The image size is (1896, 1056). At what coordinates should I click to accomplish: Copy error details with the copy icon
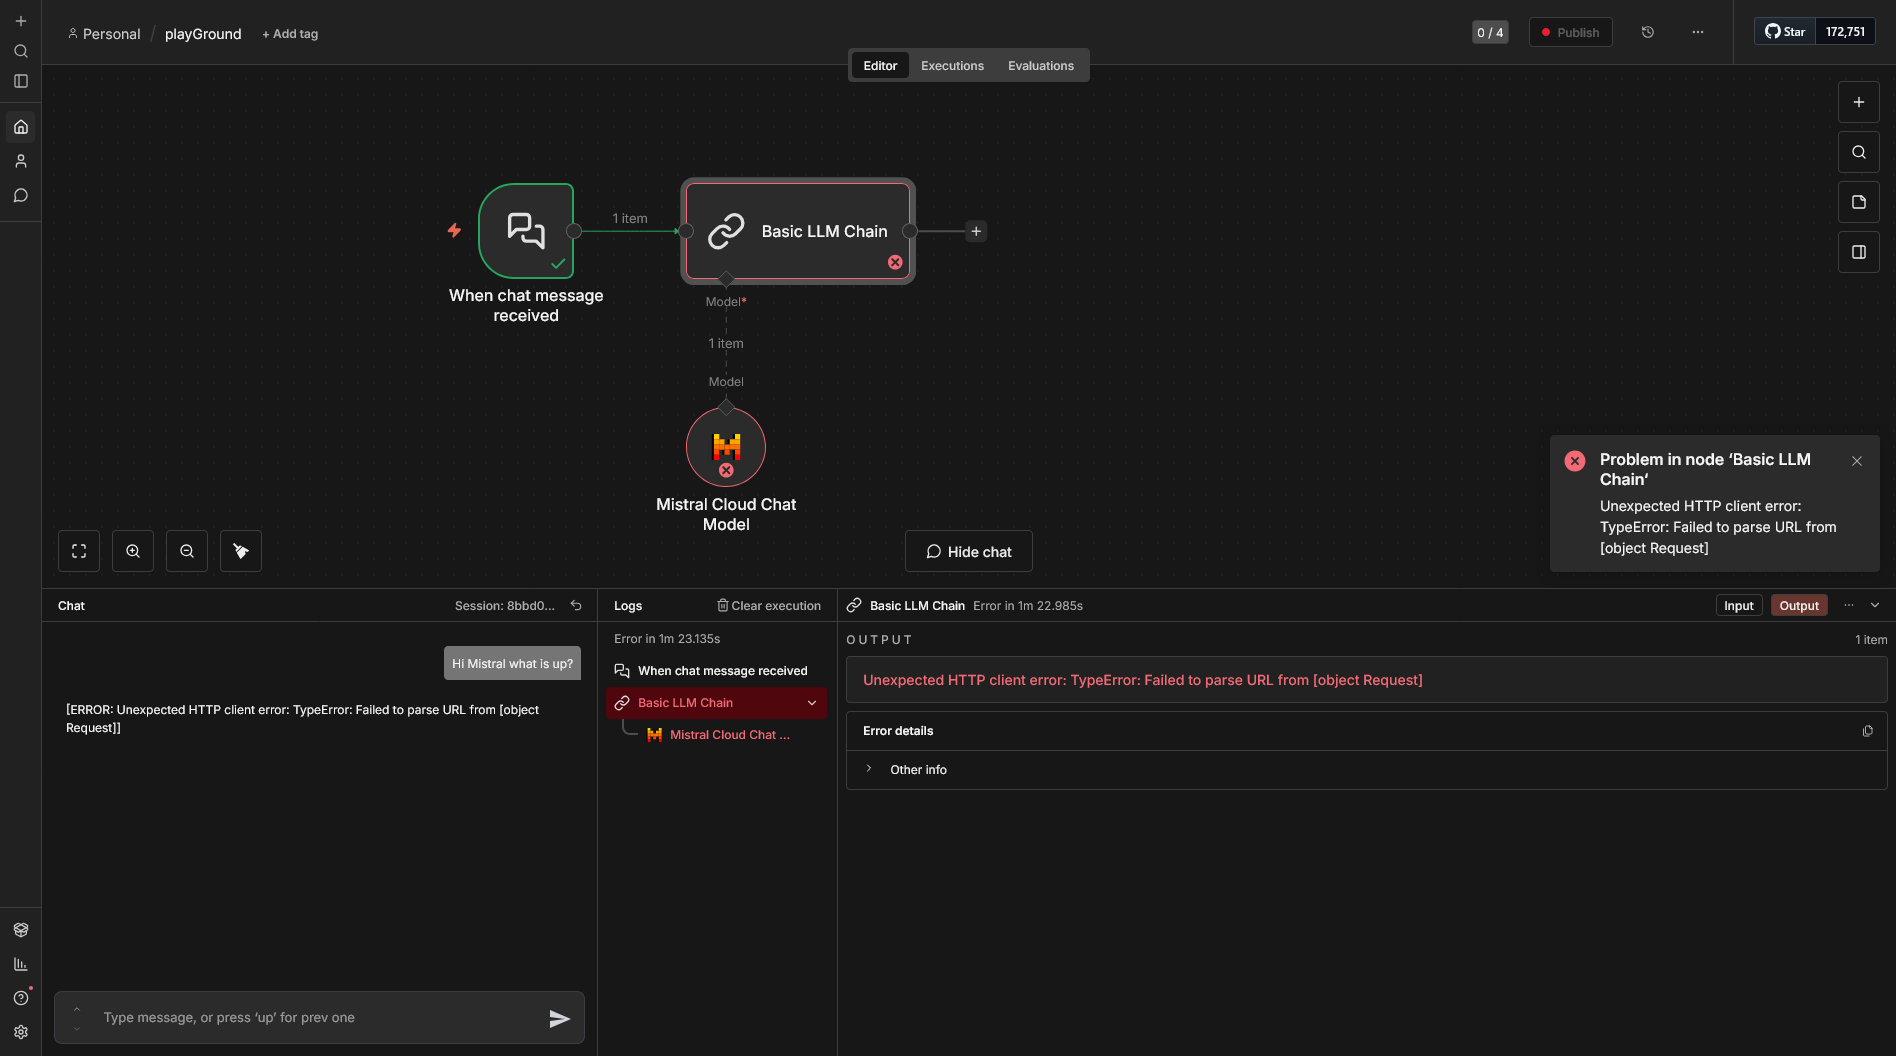pyautogui.click(x=1867, y=731)
